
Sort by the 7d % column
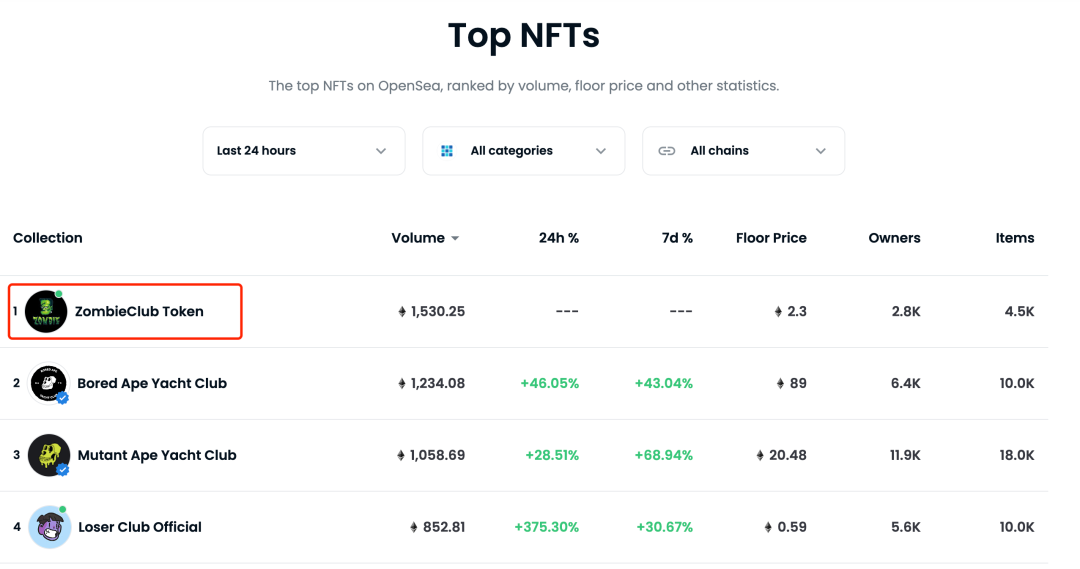pos(677,238)
